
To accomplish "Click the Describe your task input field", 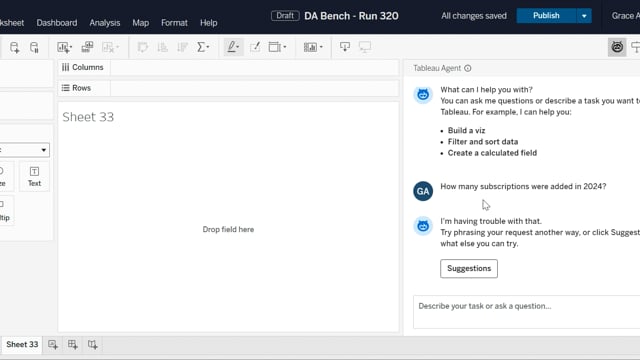I will point(527,312).
